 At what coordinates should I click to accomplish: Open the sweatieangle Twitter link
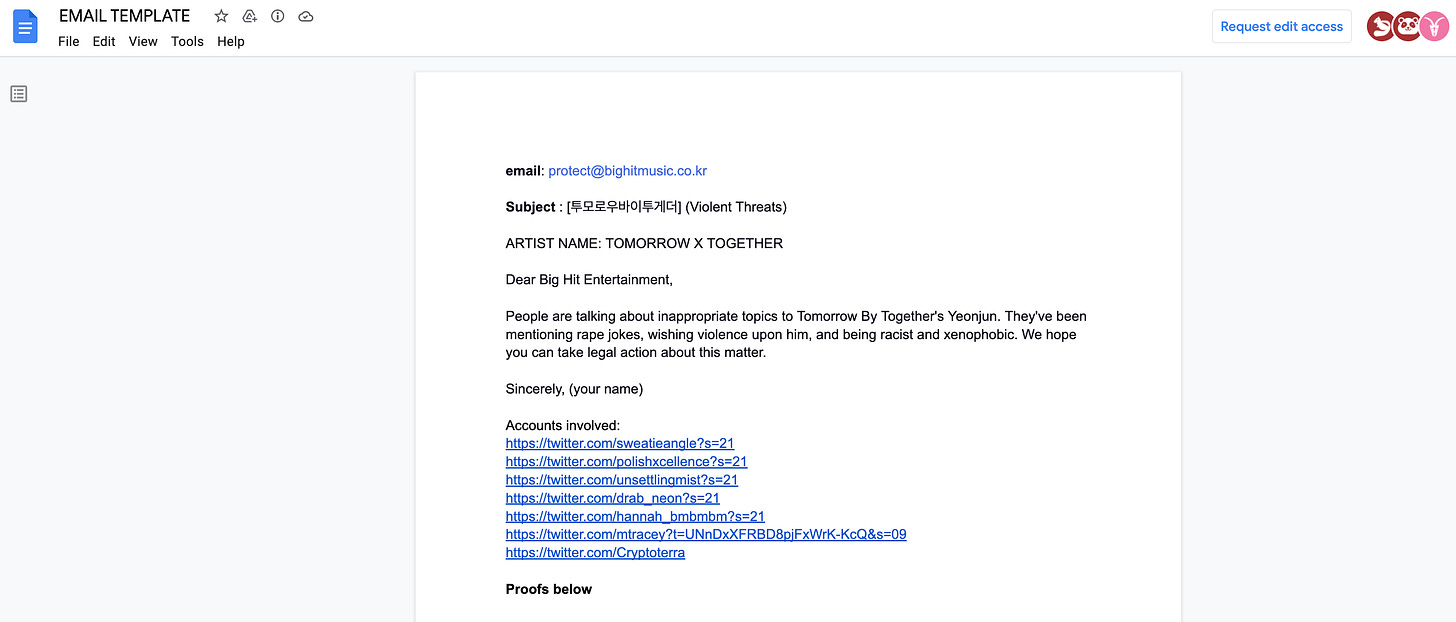coord(620,443)
